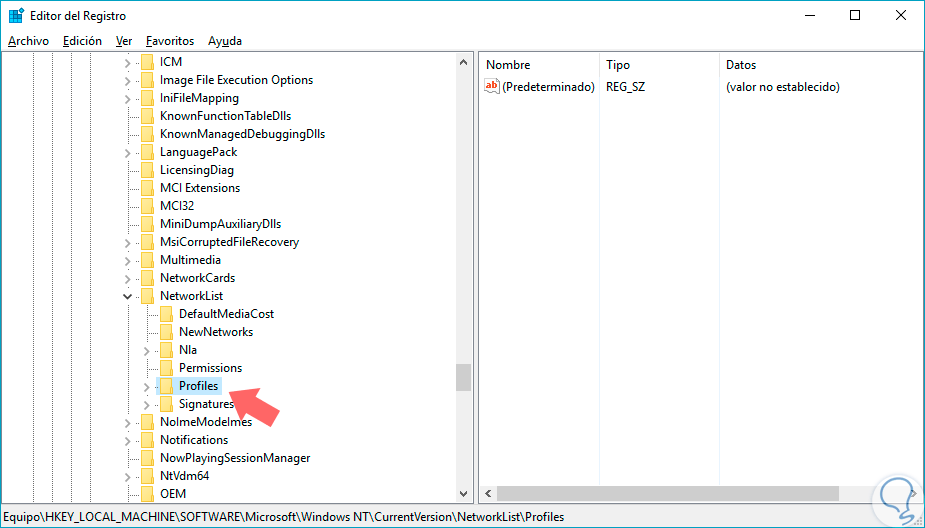Select the KnownFunctionTableDlls key label
The width and height of the screenshot is (925, 528).
coord(225,116)
